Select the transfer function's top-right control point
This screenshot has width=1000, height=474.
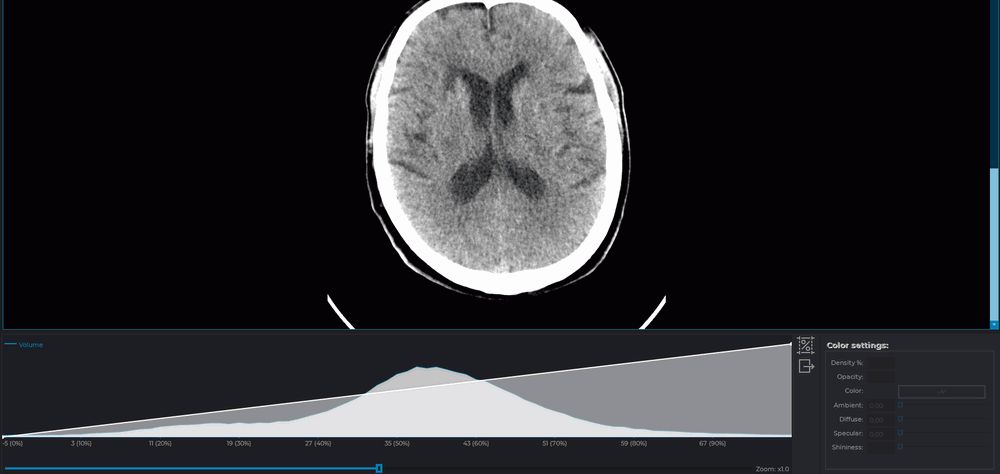click(x=791, y=344)
